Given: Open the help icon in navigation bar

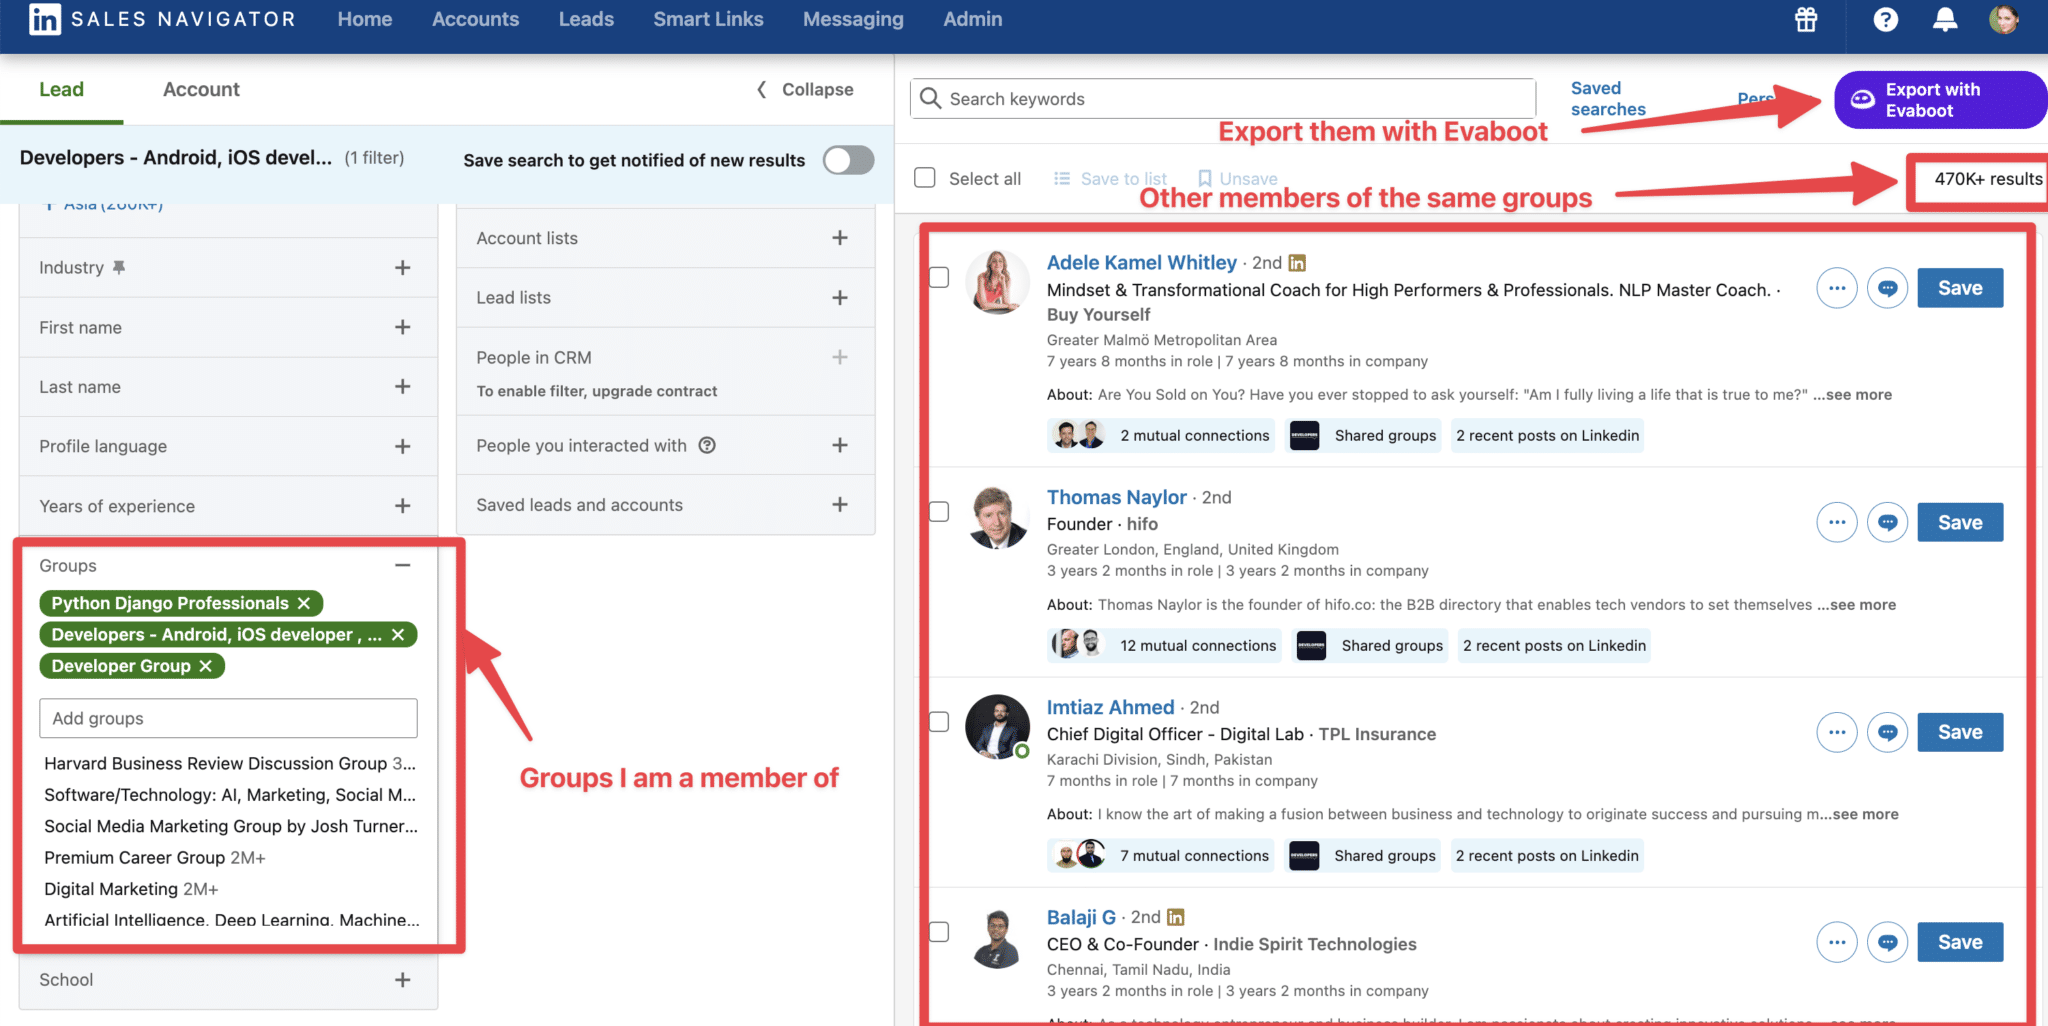Looking at the screenshot, I should pyautogui.click(x=1886, y=19).
